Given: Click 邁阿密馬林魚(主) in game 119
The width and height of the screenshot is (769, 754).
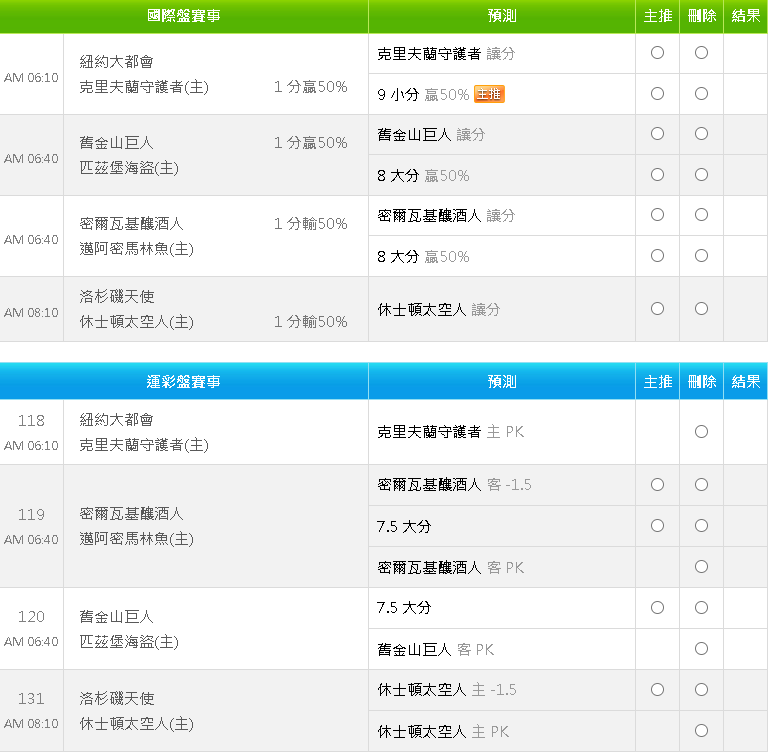Looking at the screenshot, I should coord(136,539).
